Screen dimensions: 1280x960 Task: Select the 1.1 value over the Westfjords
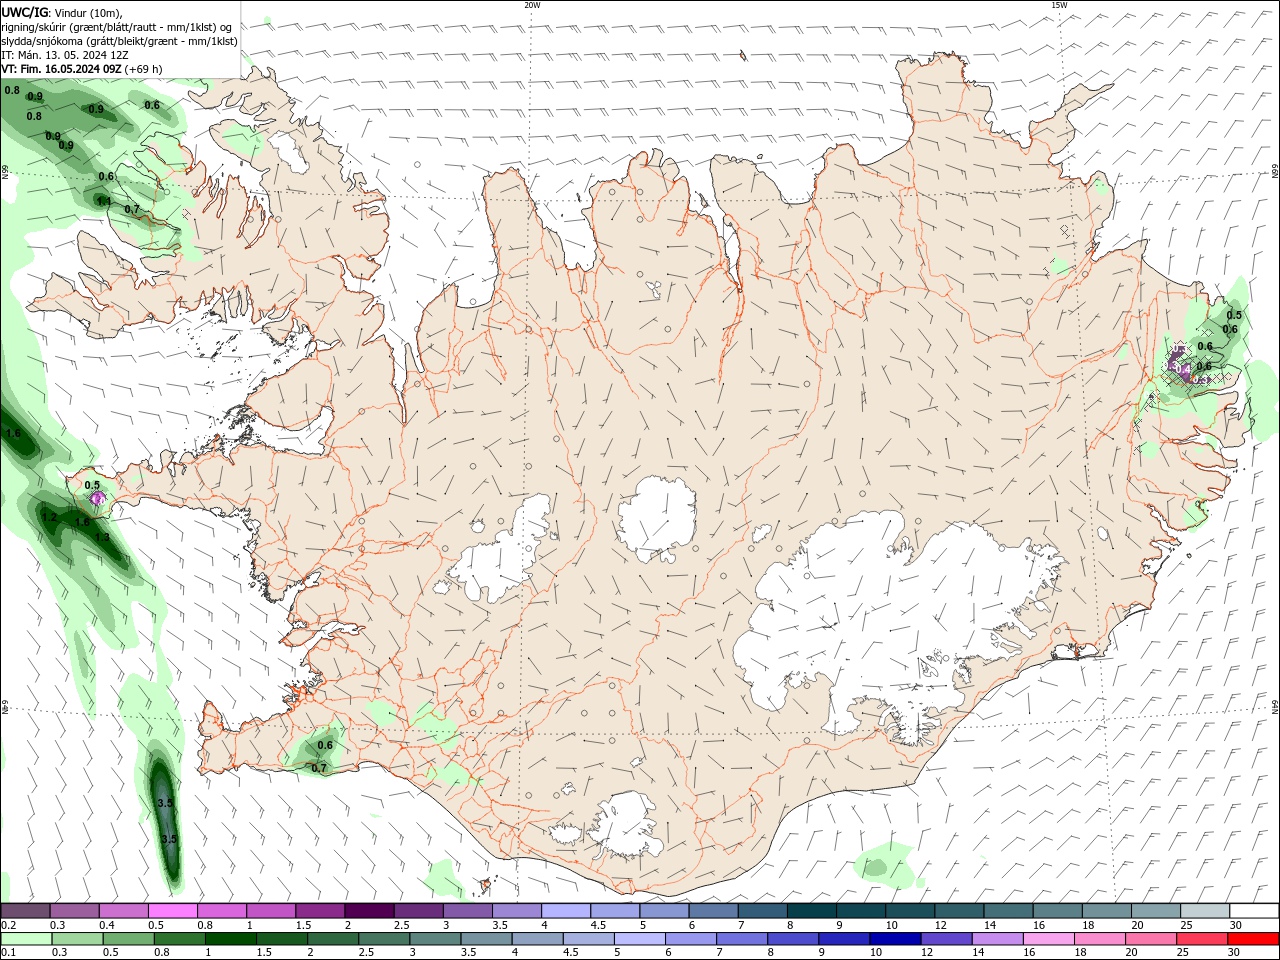(x=103, y=201)
